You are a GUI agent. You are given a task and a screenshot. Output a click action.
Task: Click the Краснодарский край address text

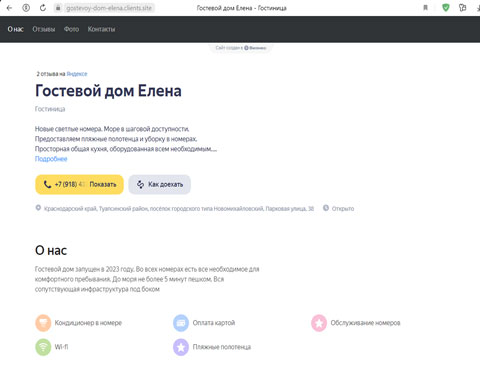179,209
